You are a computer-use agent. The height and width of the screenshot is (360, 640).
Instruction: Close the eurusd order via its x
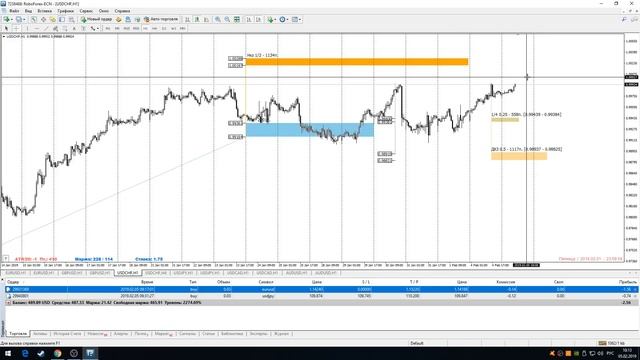click(x=635, y=289)
